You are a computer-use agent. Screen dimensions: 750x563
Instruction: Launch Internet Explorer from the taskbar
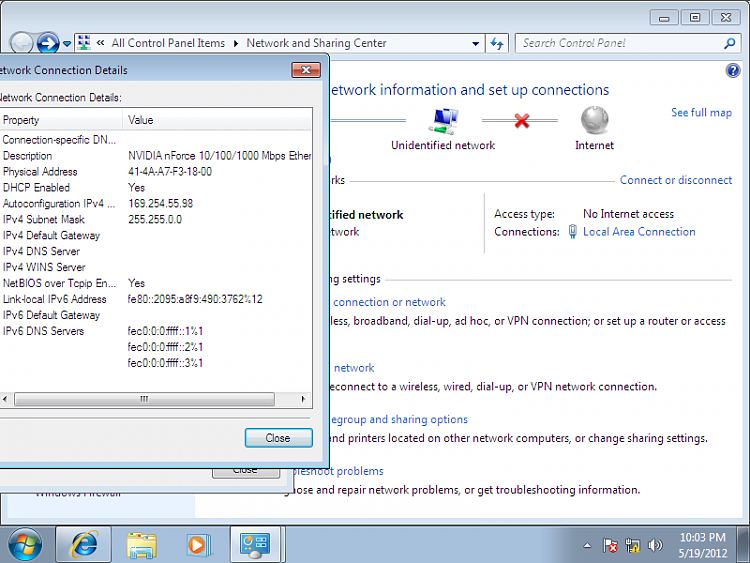coord(84,544)
